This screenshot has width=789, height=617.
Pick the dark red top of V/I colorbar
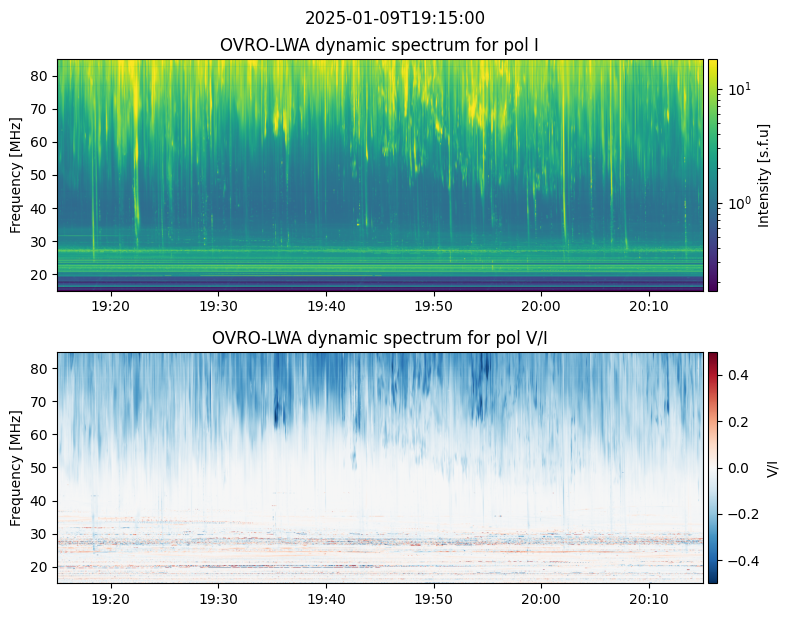pos(713,355)
